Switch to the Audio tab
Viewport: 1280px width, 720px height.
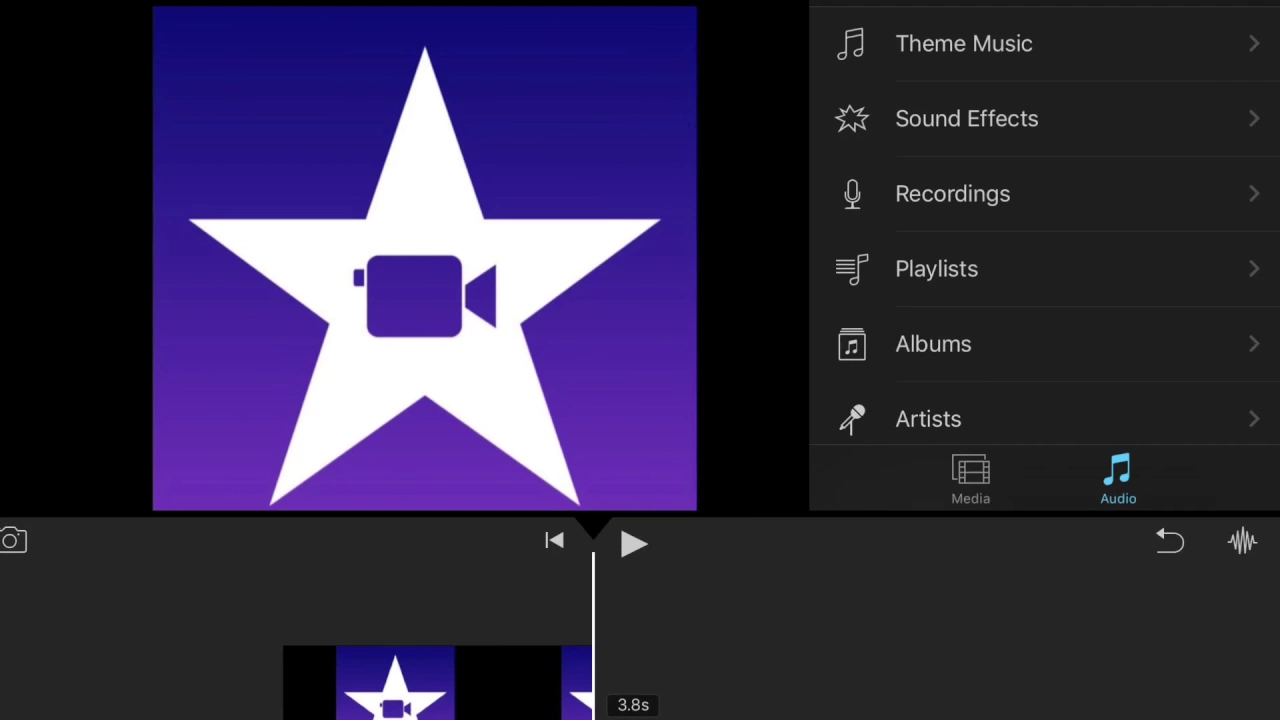(x=1118, y=480)
